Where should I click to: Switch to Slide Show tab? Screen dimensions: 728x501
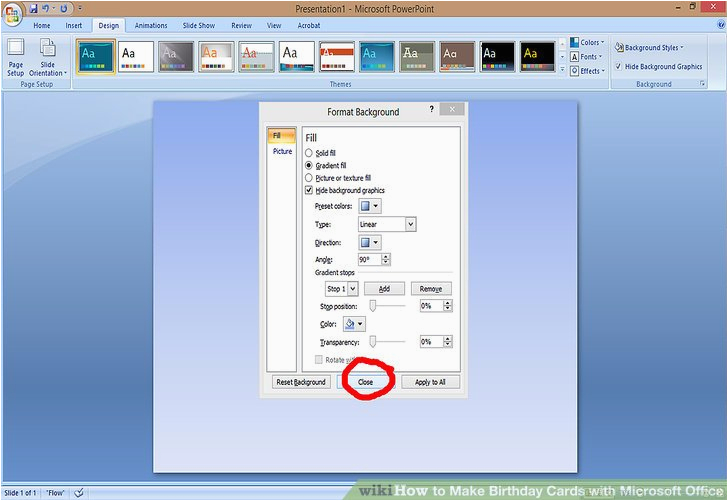point(199,26)
